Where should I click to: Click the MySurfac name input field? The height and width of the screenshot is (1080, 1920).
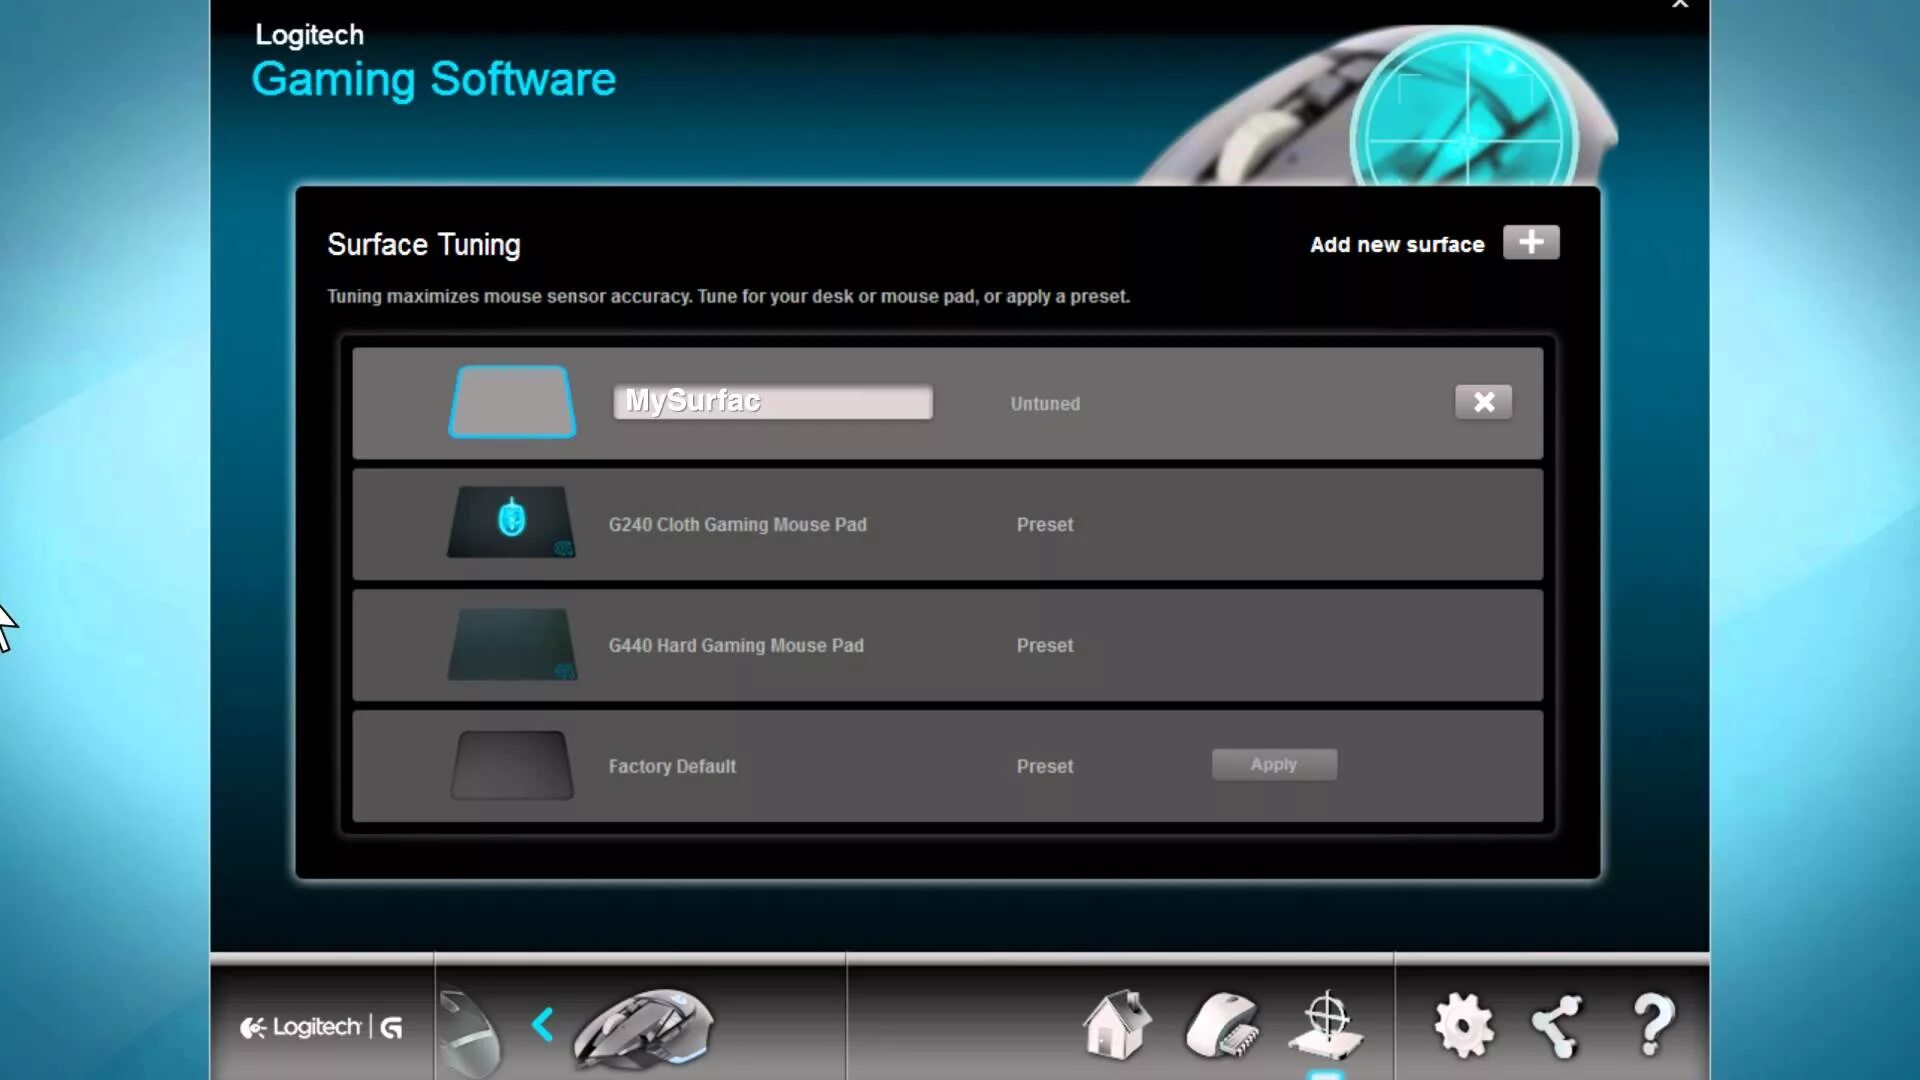[x=772, y=402]
